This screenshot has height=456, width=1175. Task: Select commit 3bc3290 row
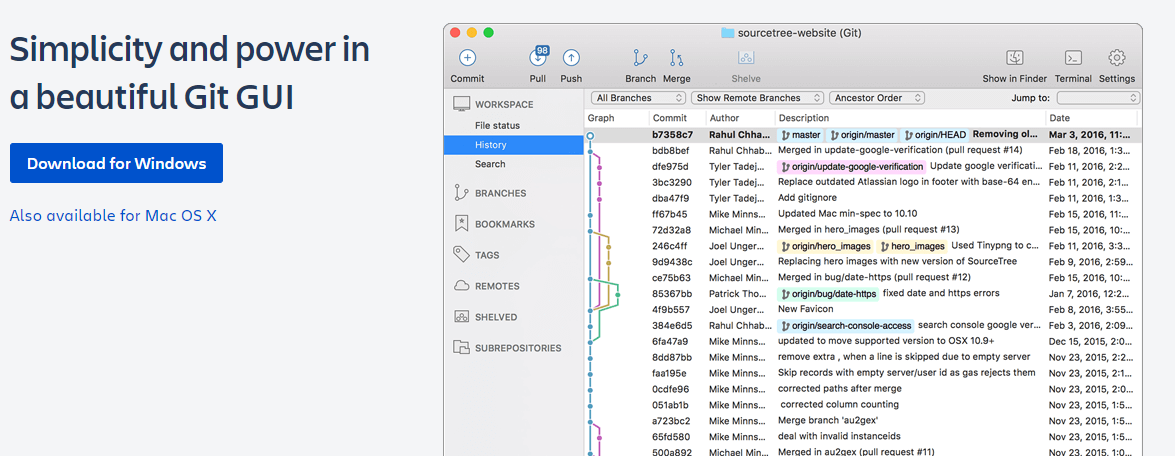[863, 182]
